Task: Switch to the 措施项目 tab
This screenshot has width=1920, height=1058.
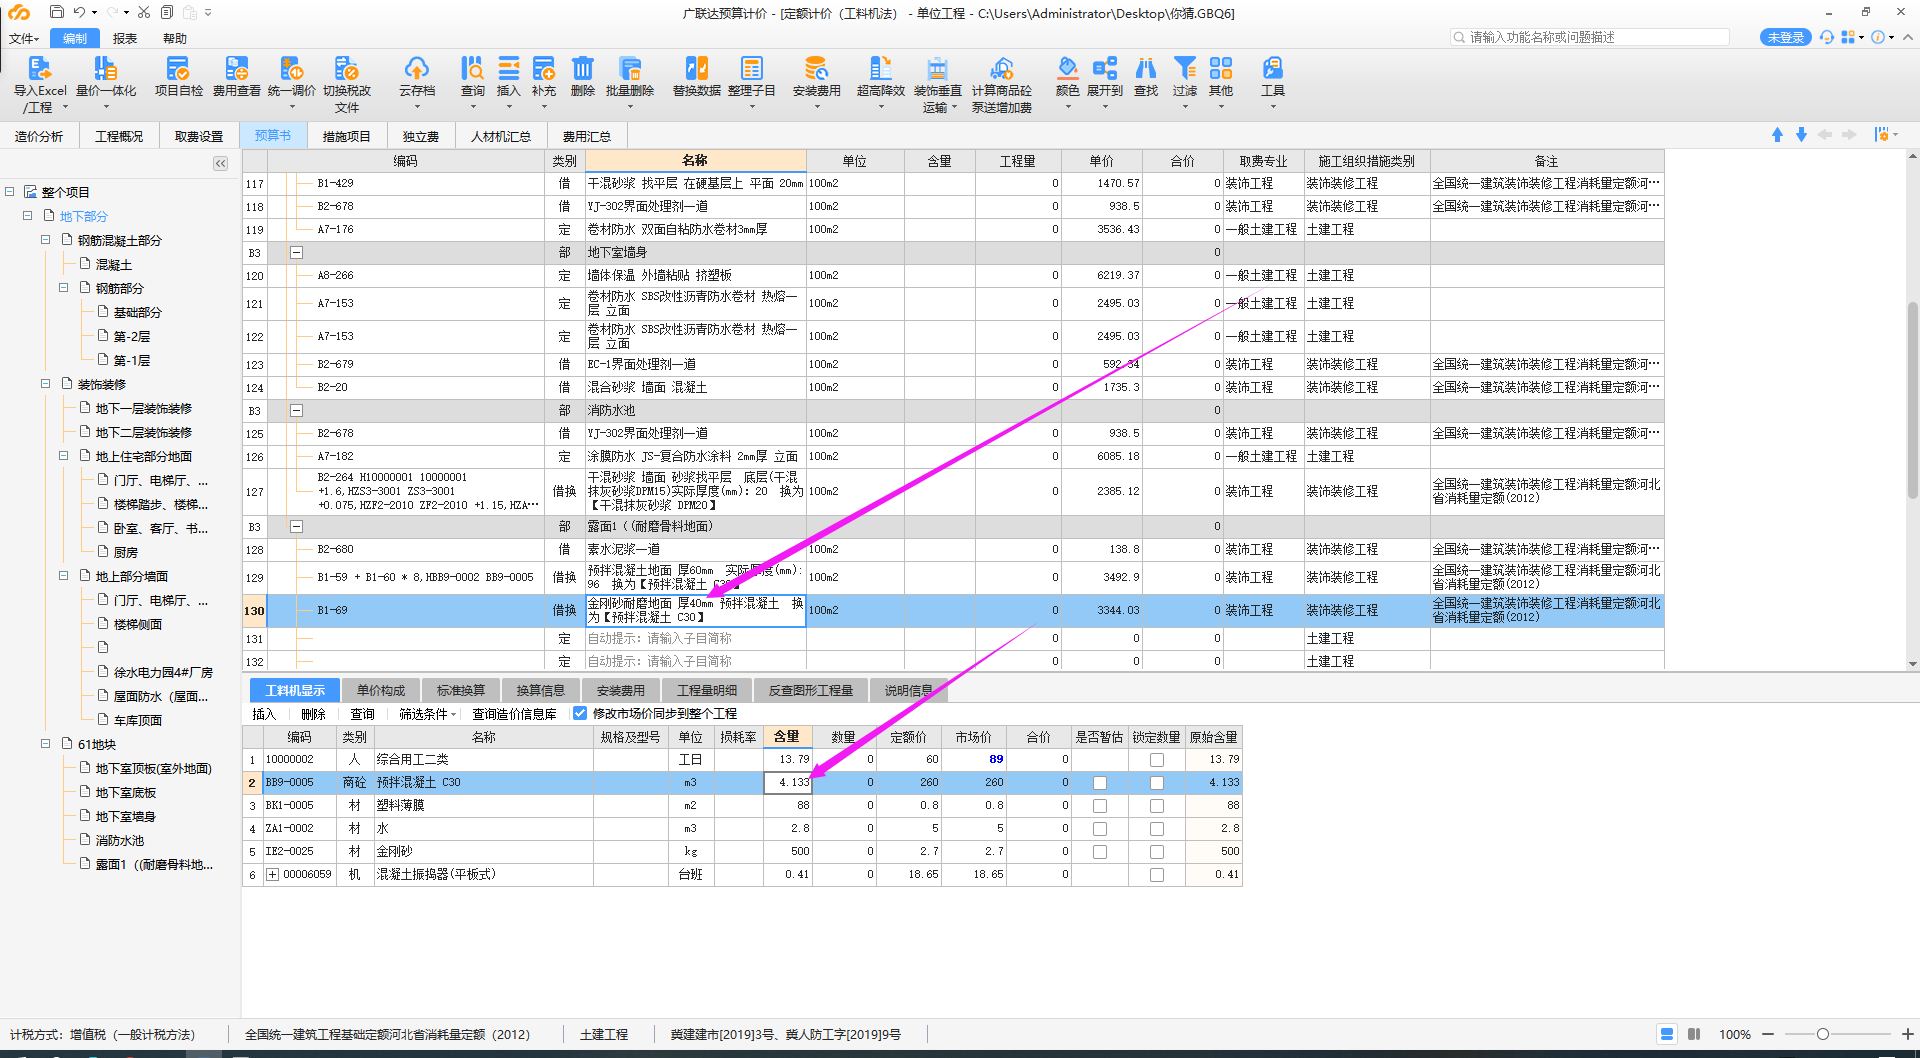Action: pos(346,136)
